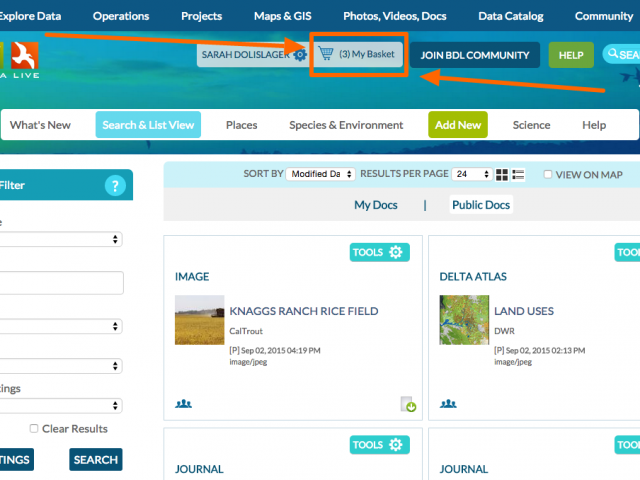
Task: Click group icon on Land Uses card
Action: pos(448,404)
